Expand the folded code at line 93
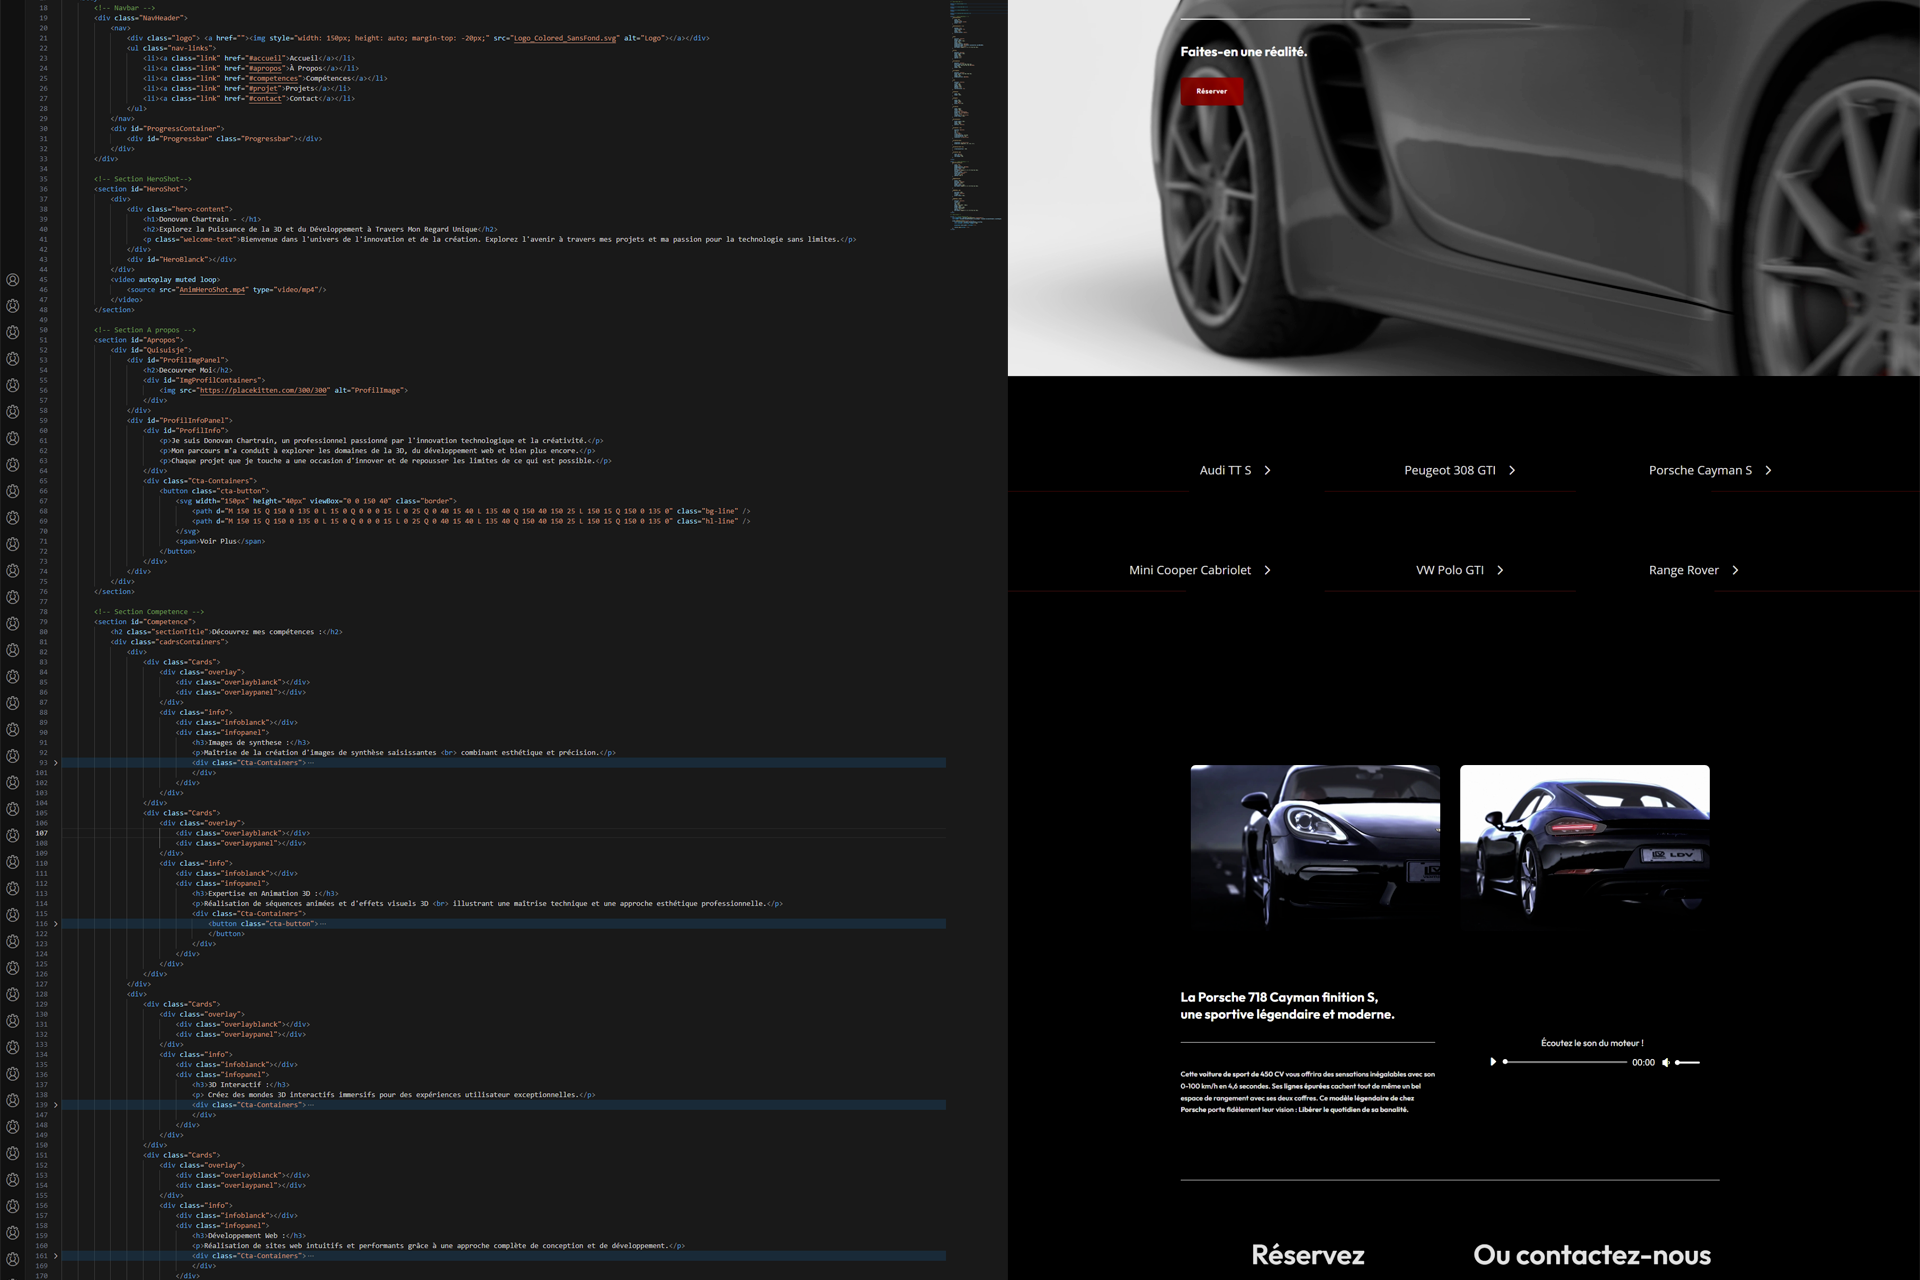 point(55,763)
